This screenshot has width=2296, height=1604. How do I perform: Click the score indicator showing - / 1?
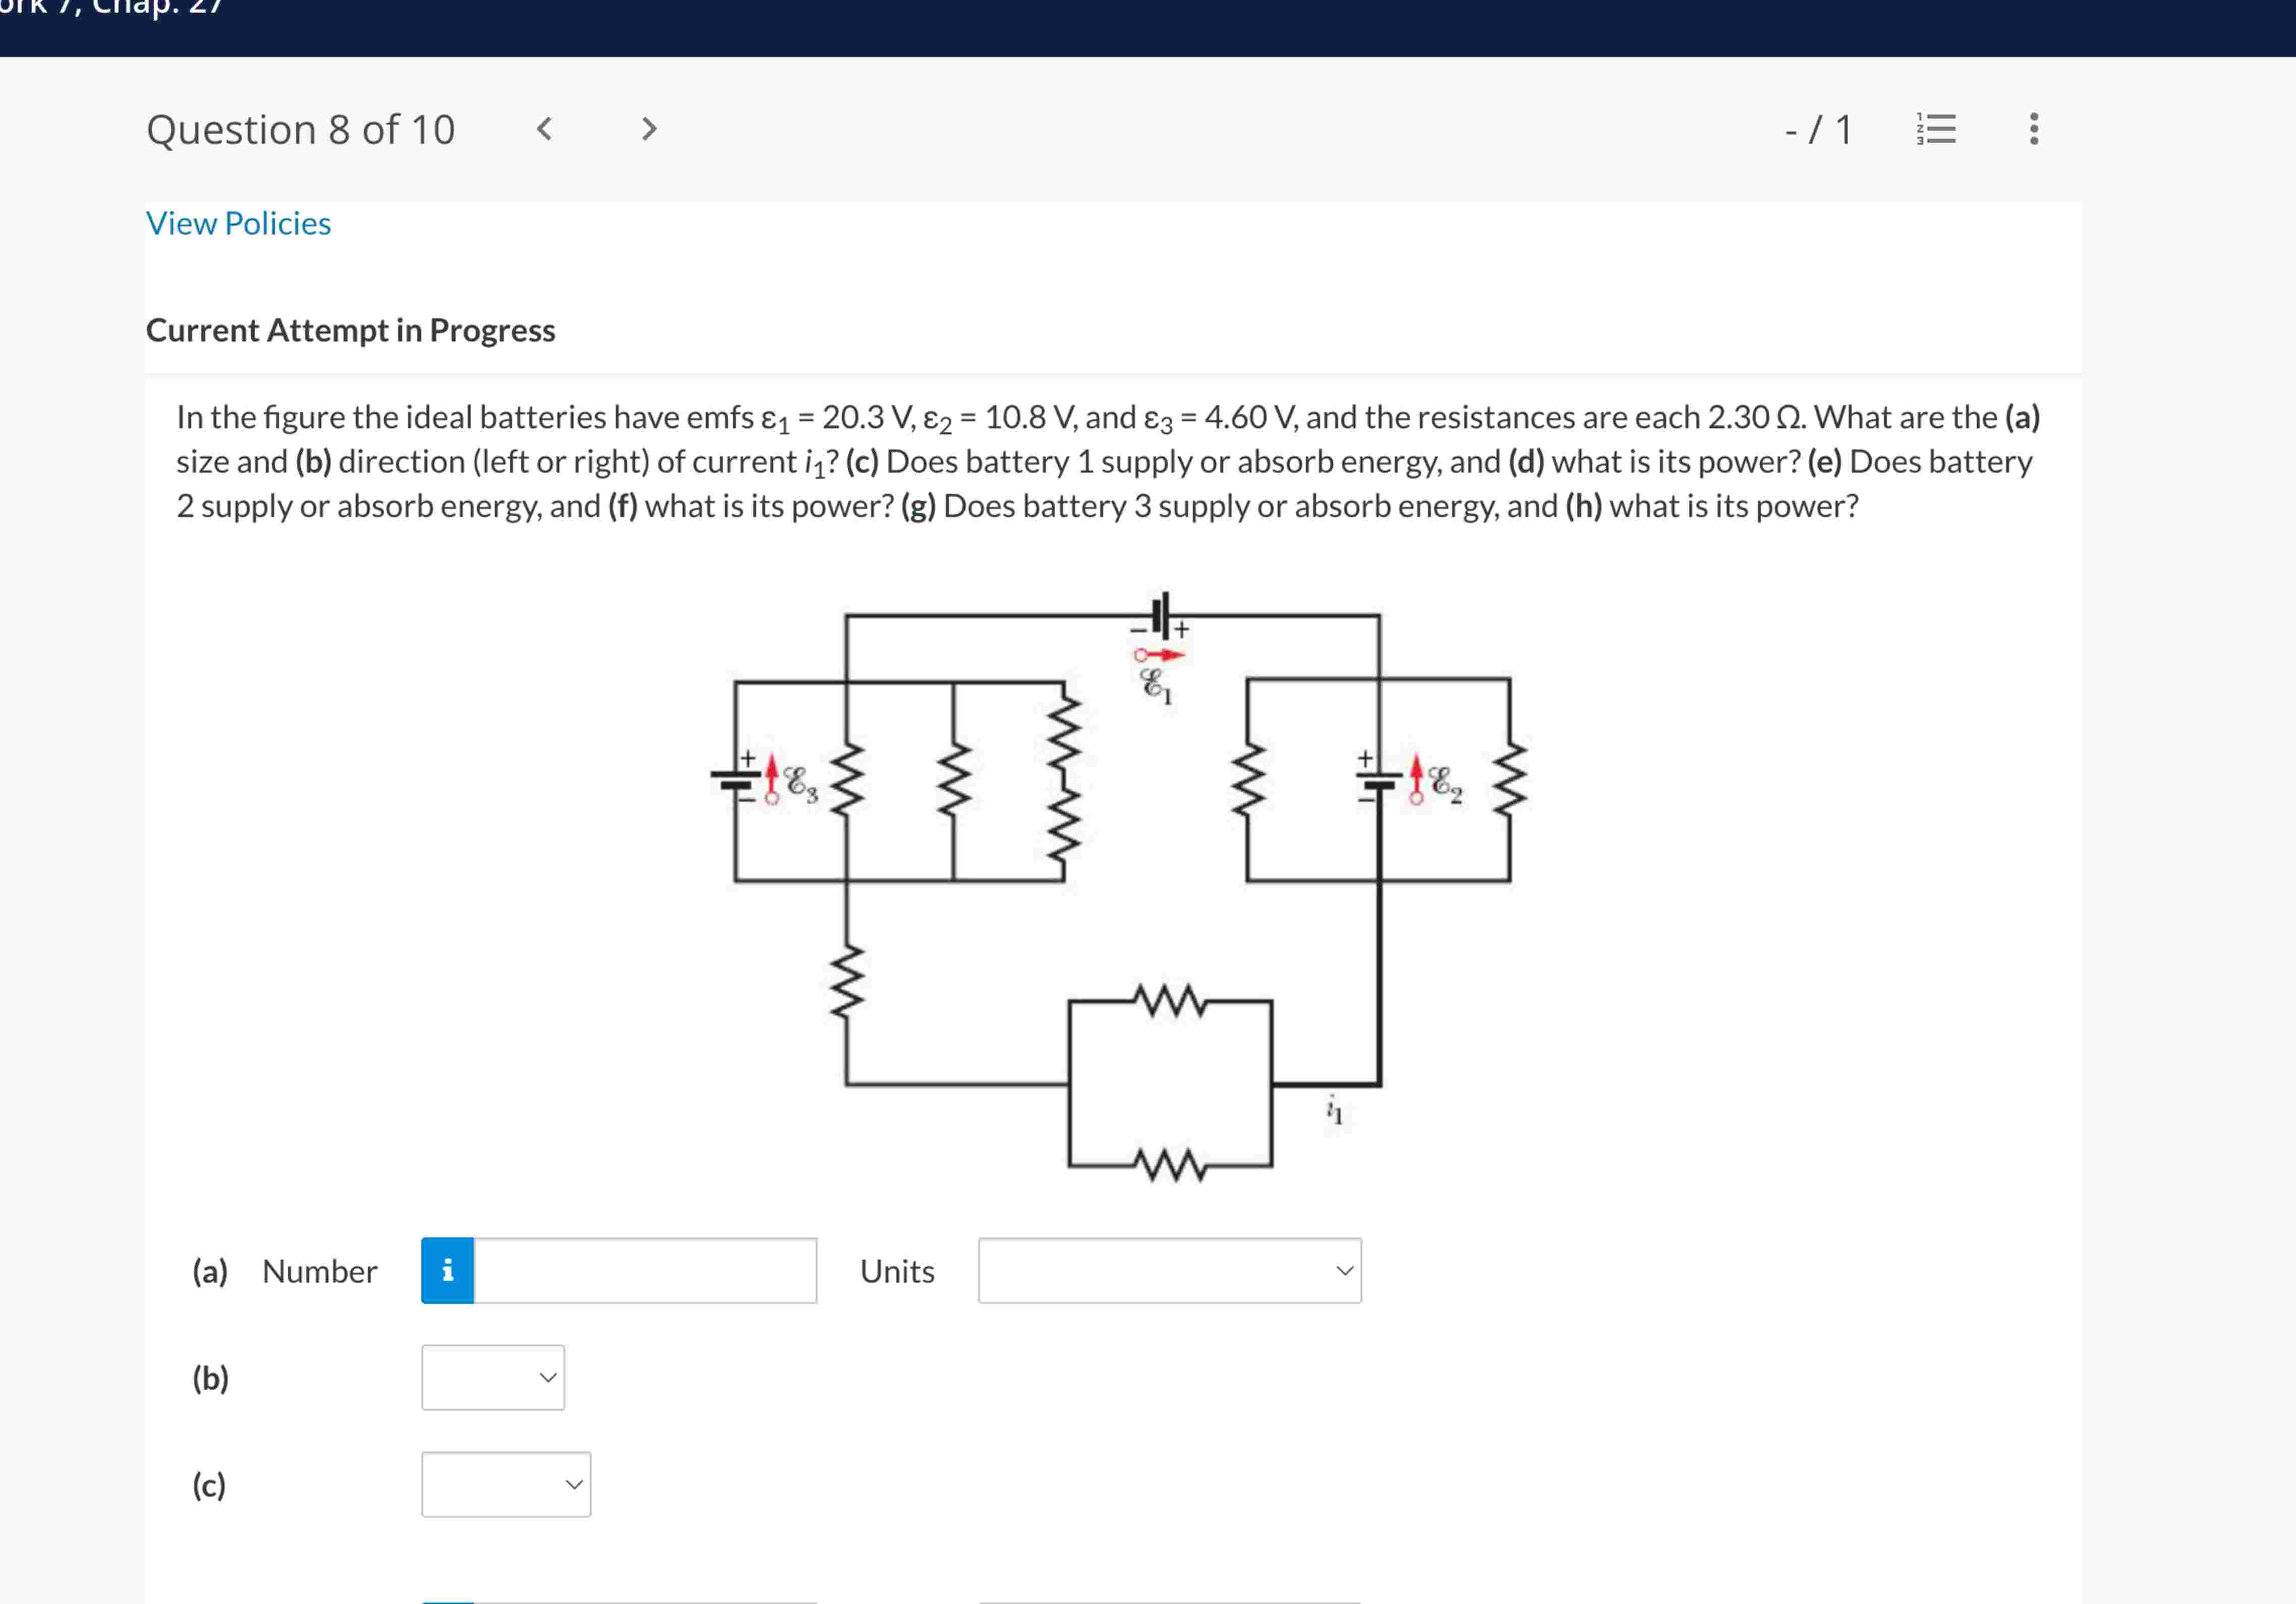click(1818, 130)
